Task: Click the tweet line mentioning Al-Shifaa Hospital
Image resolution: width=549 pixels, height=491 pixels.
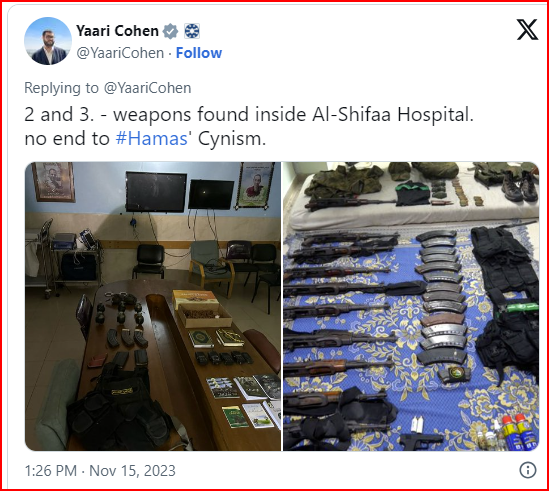Action: [249, 115]
